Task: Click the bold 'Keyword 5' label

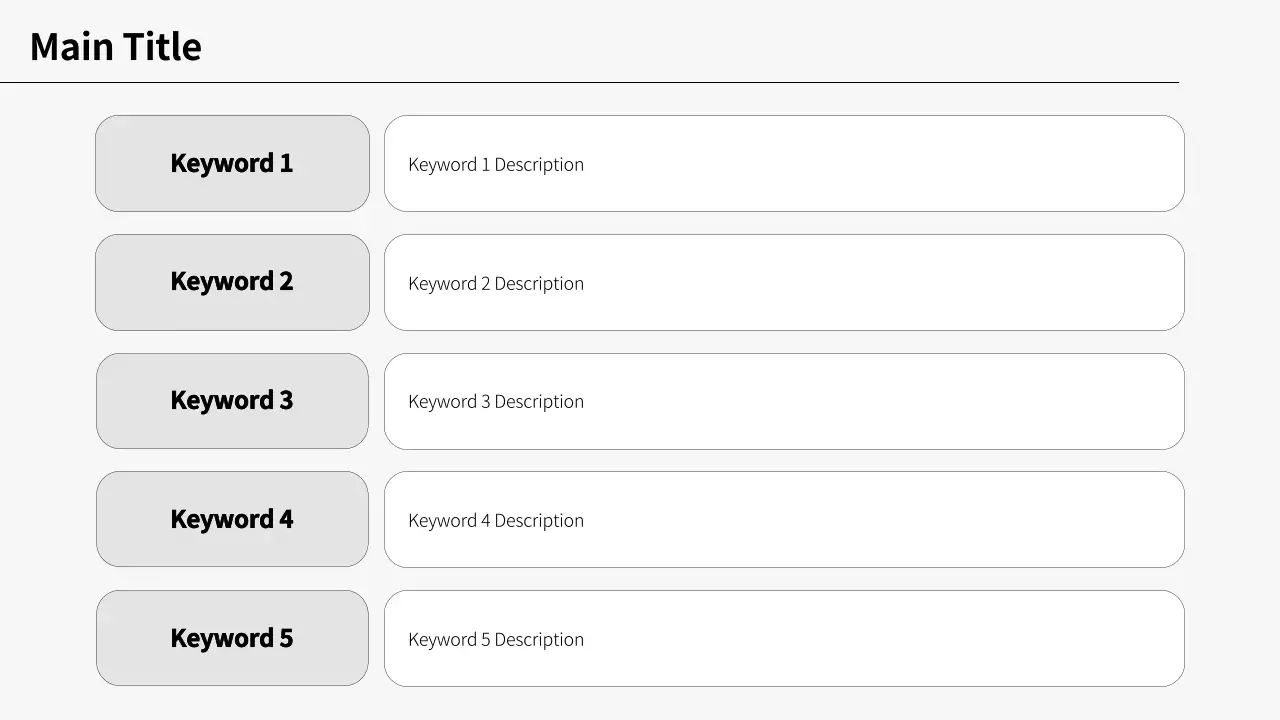Action: click(232, 638)
